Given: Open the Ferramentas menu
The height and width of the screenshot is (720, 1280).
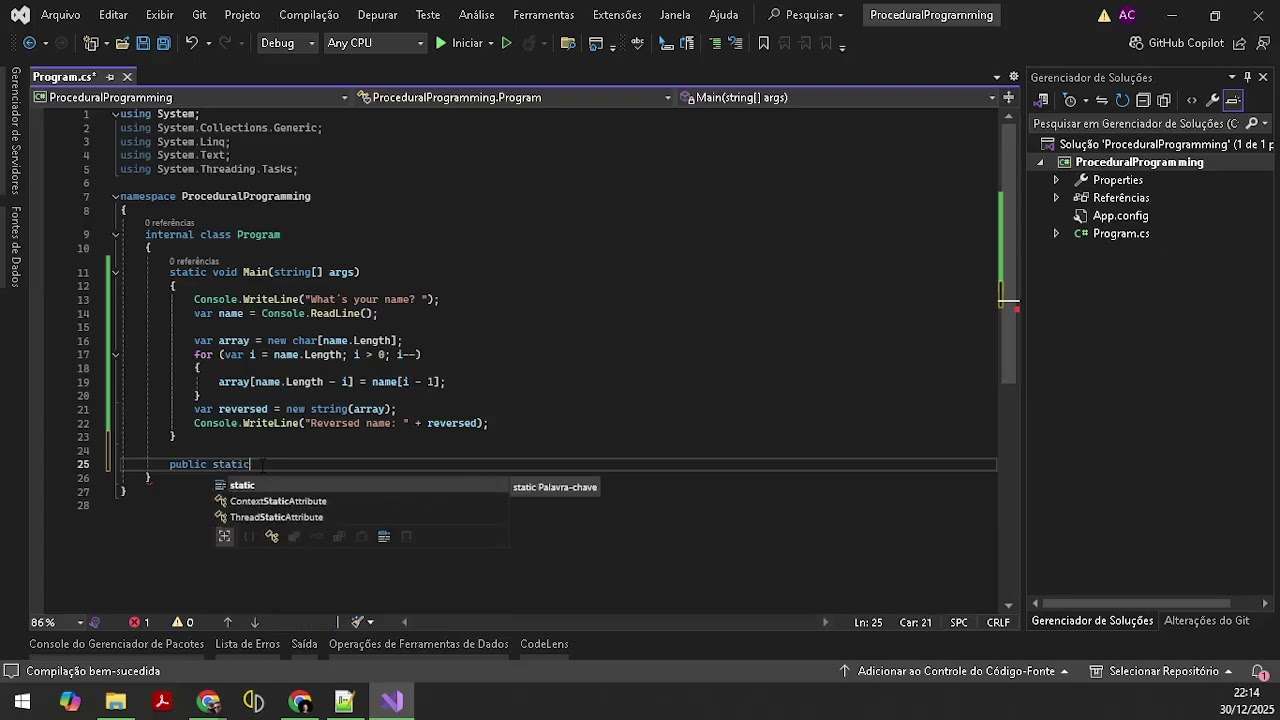Looking at the screenshot, I should pyautogui.click(x=543, y=15).
